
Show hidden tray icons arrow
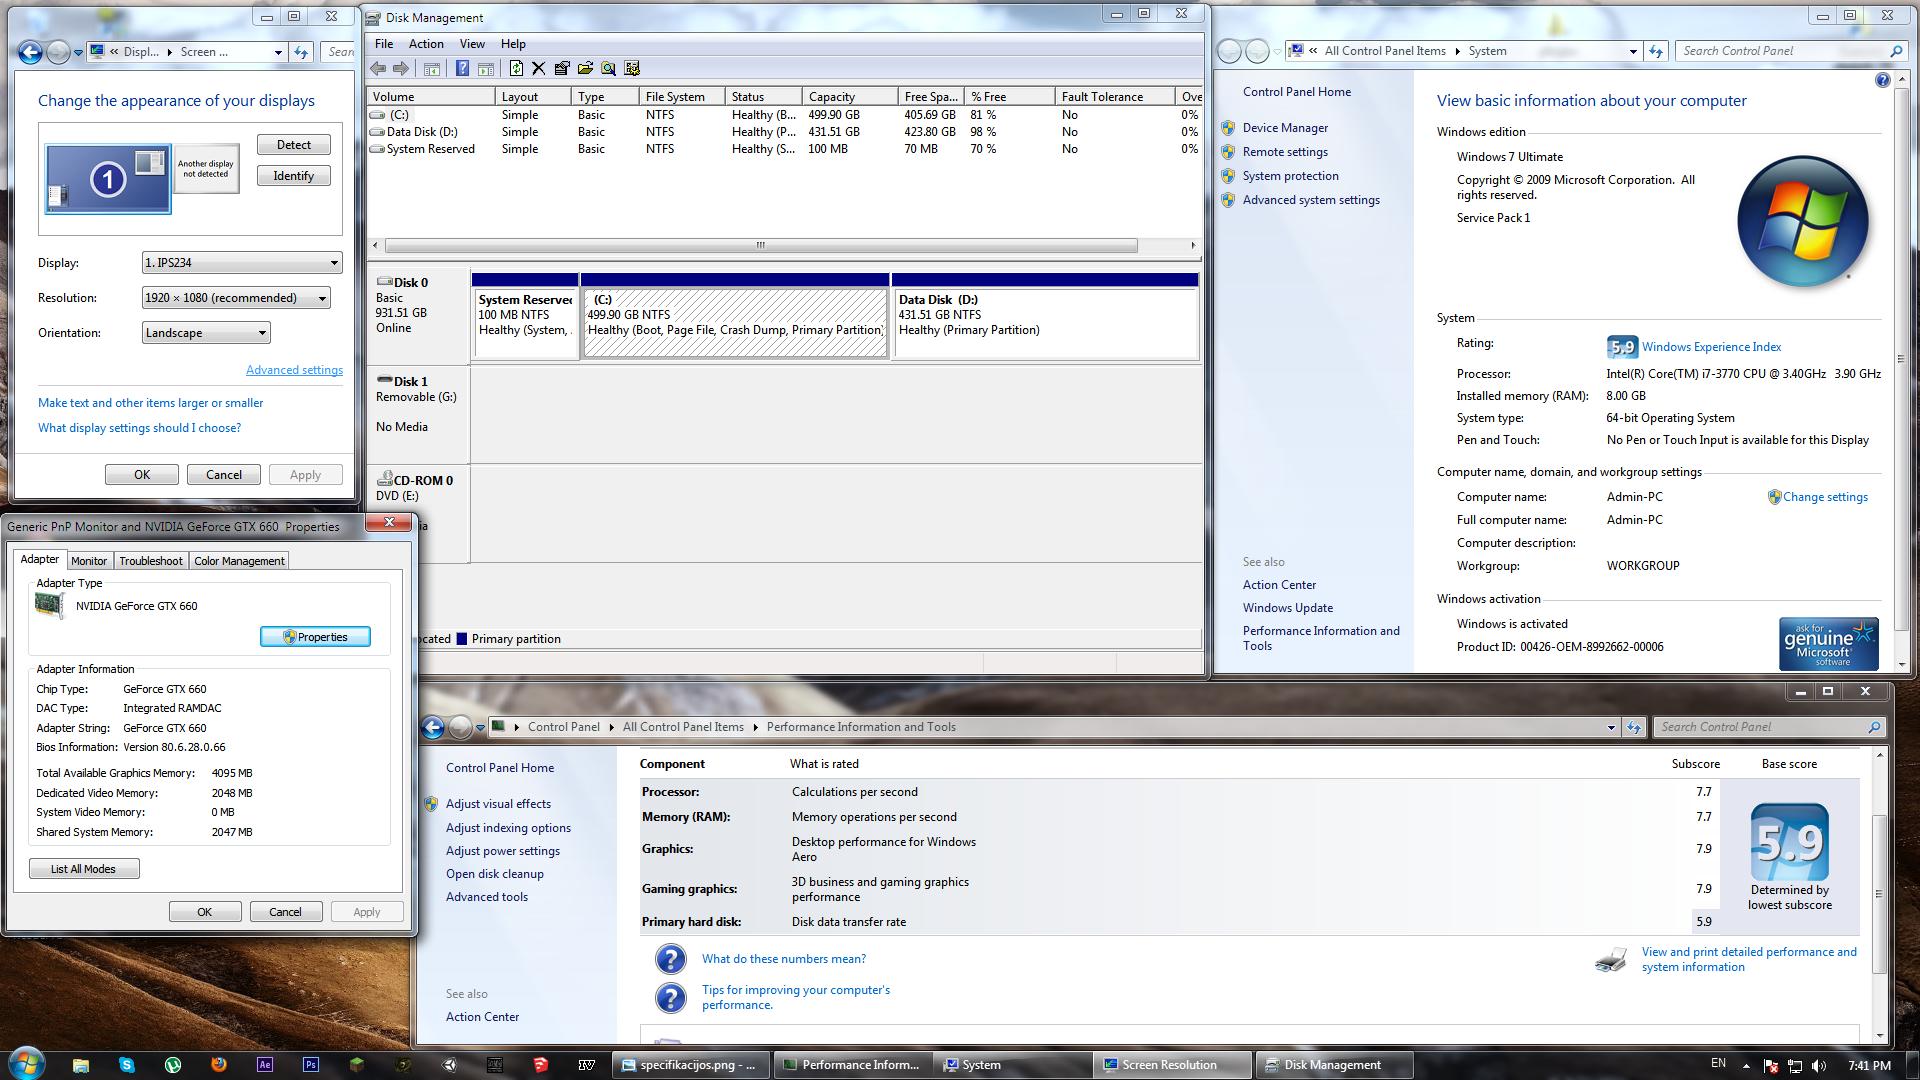1746,1066
